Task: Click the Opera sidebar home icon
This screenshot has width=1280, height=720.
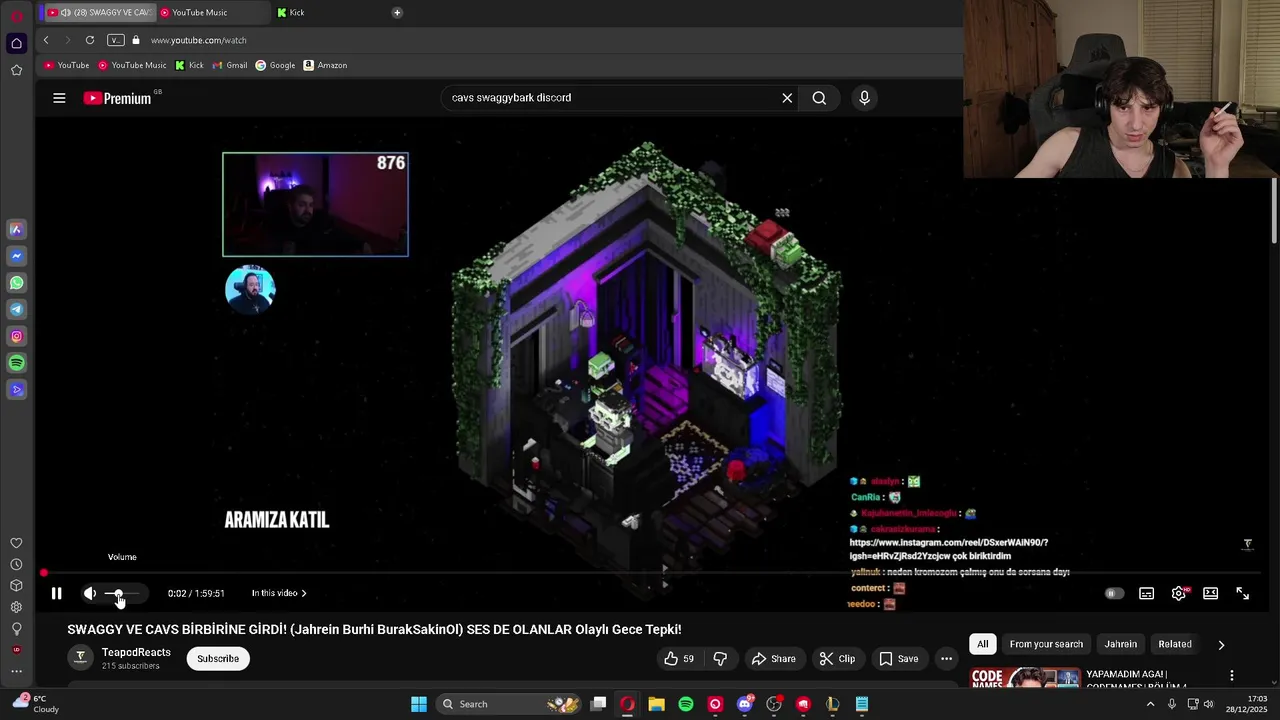Action: (x=16, y=43)
